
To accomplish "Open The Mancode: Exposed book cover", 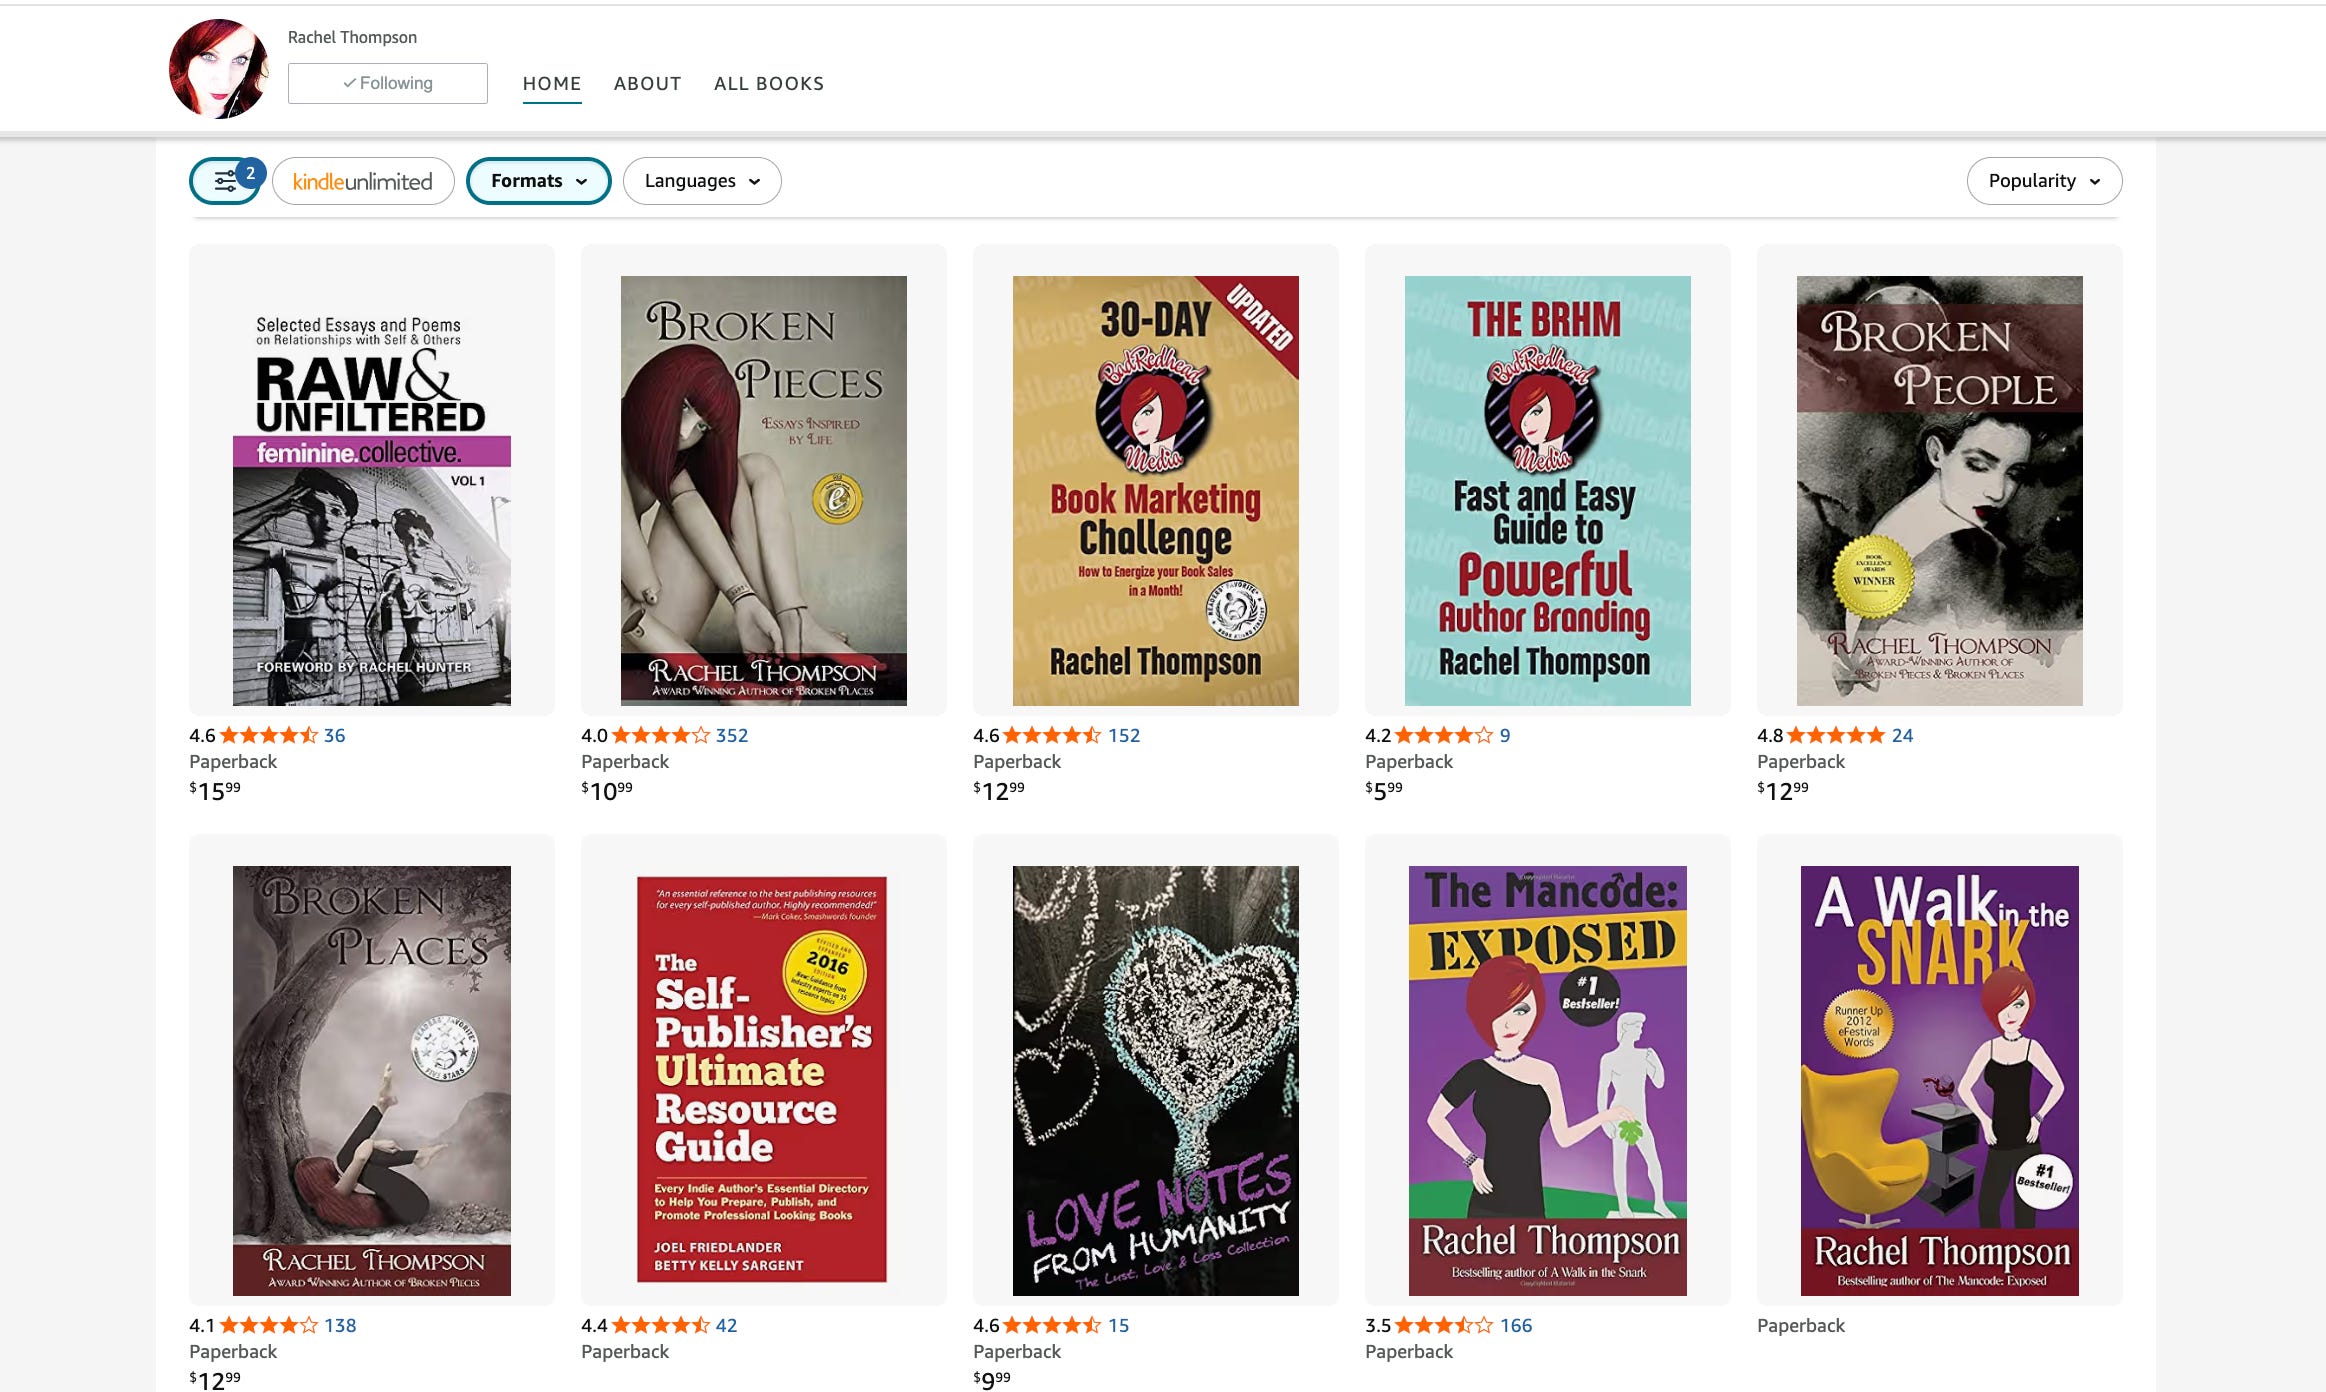I will coord(1548,1081).
